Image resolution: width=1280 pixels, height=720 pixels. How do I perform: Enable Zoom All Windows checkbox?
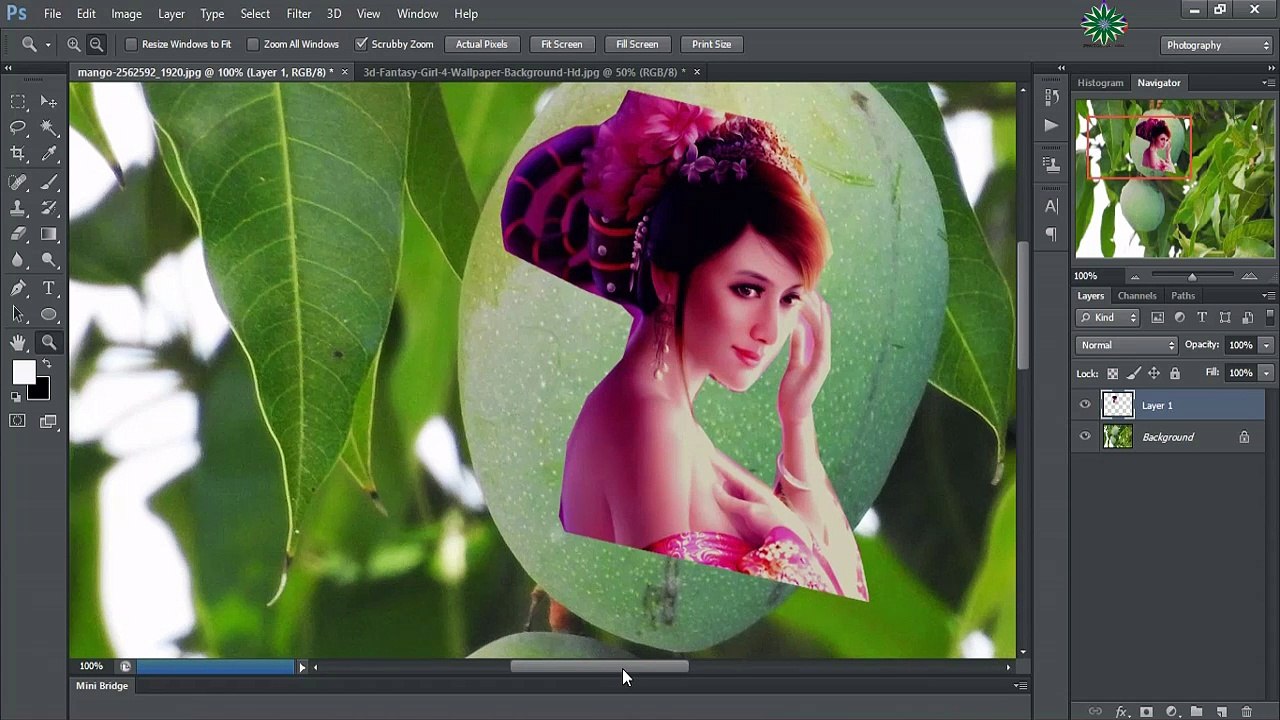pos(253,44)
